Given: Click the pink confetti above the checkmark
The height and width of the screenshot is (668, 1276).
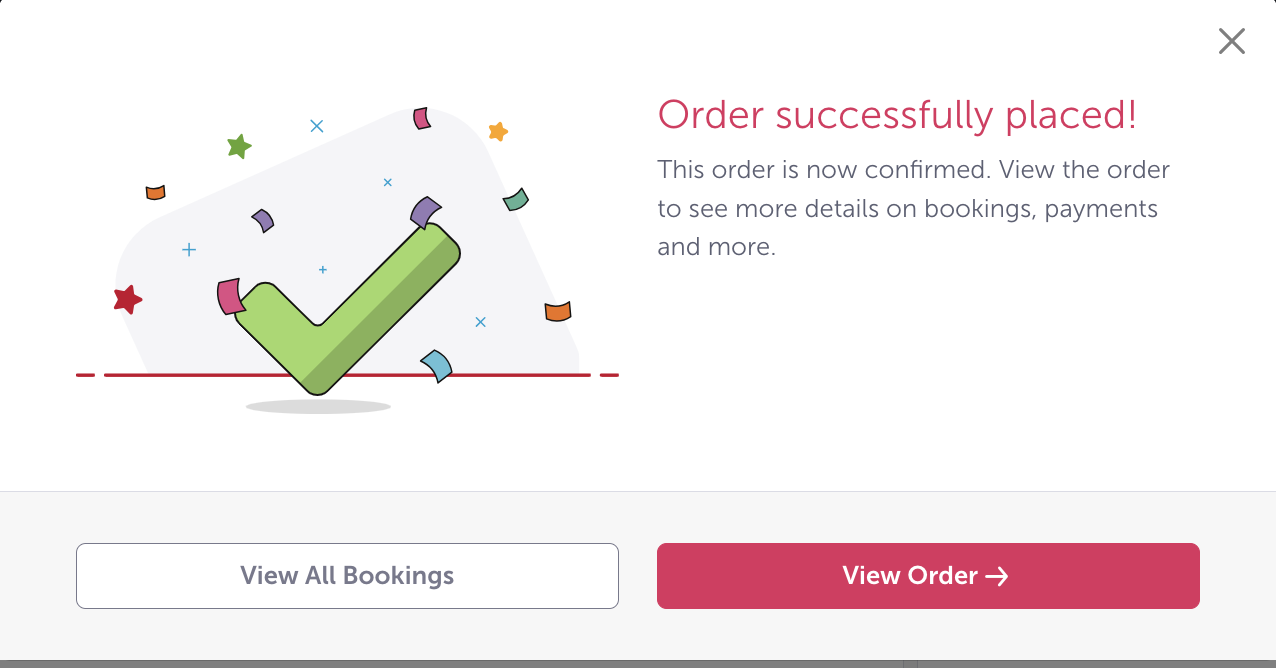Looking at the screenshot, I should pyautogui.click(x=422, y=118).
